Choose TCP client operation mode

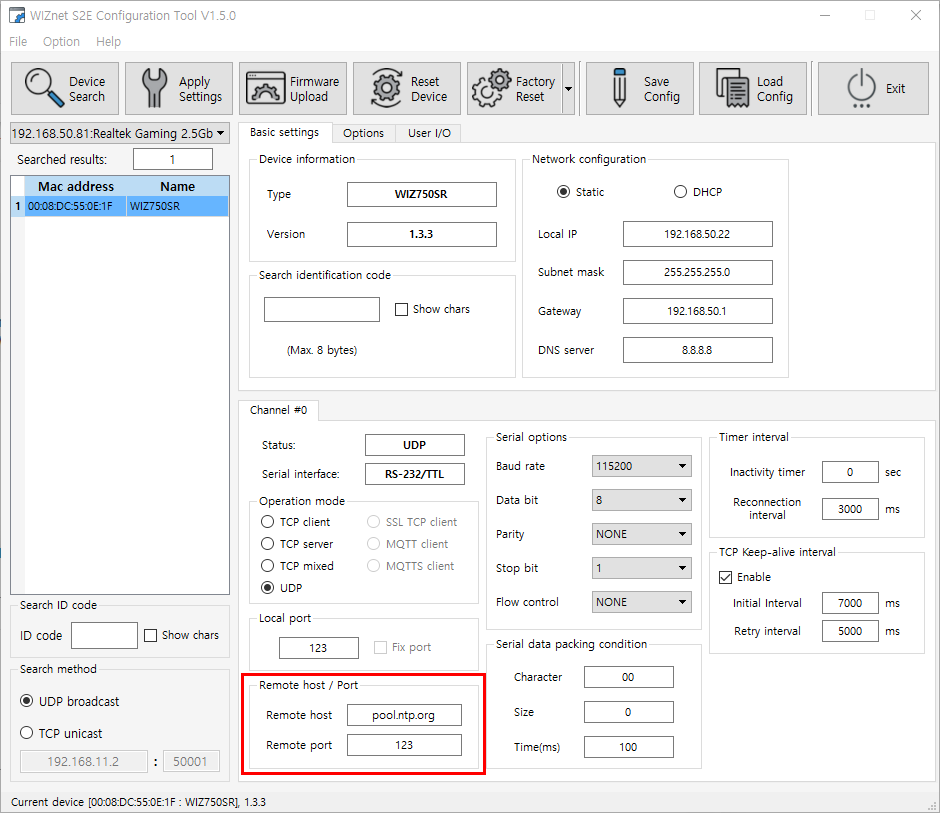[267, 522]
